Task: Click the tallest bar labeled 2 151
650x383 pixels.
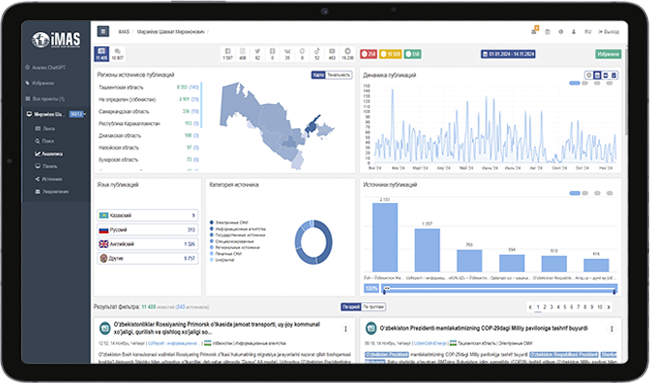Action: (x=385, y=238)
